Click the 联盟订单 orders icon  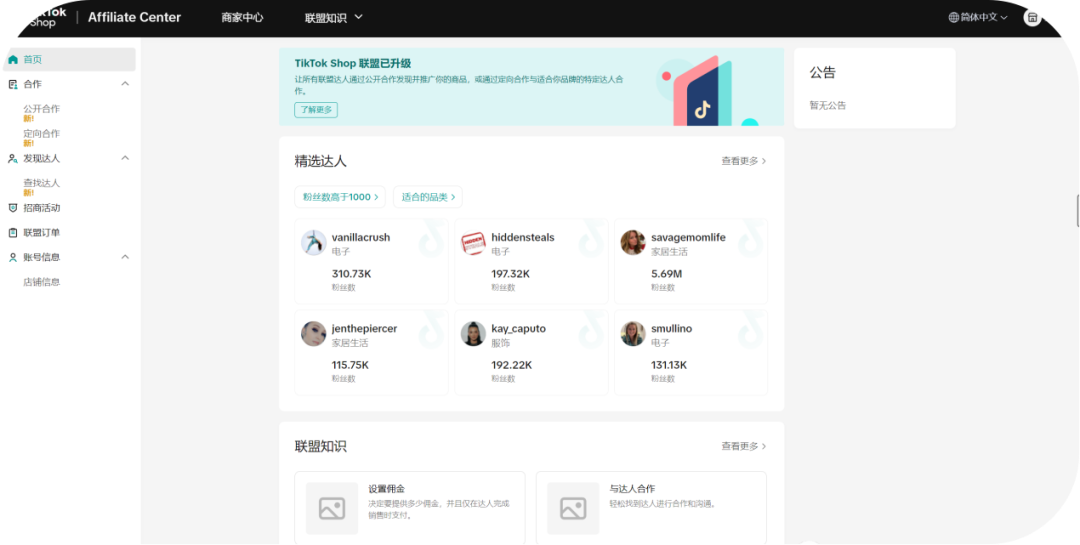pyautogui.click(x=13, y=233)
